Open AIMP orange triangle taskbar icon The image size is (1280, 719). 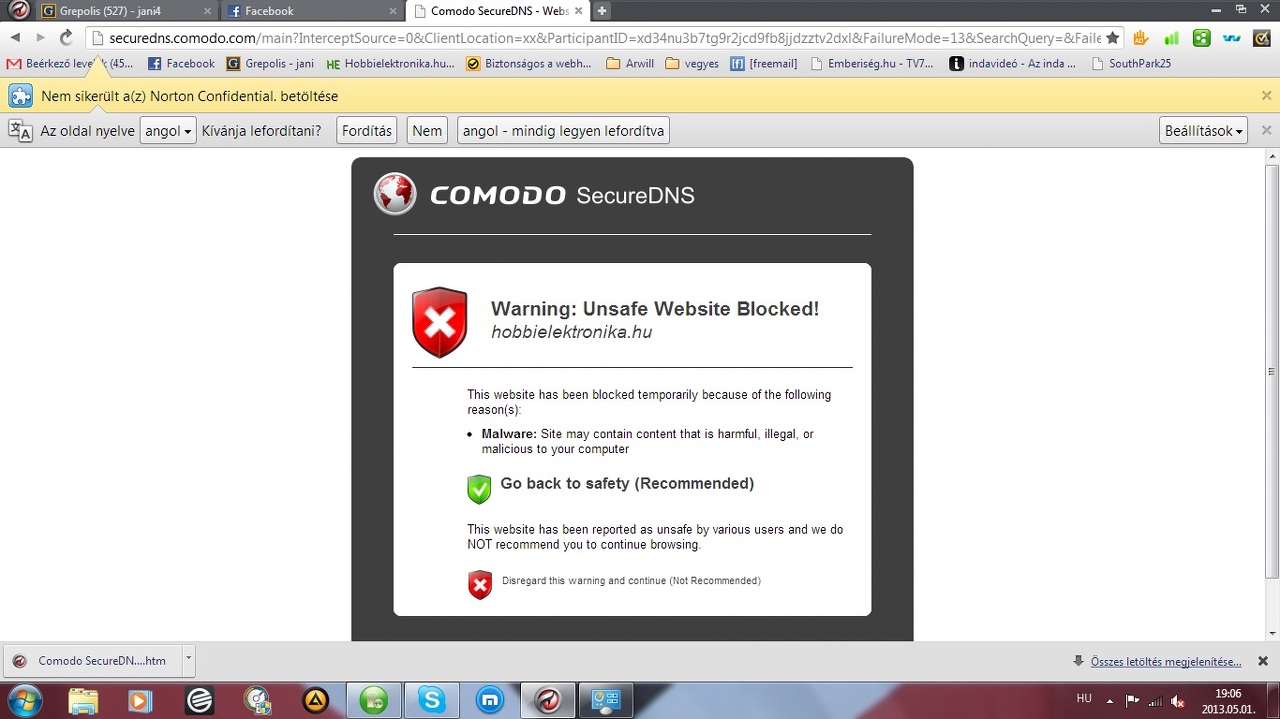pyautogui.click(x=316, y=700)
